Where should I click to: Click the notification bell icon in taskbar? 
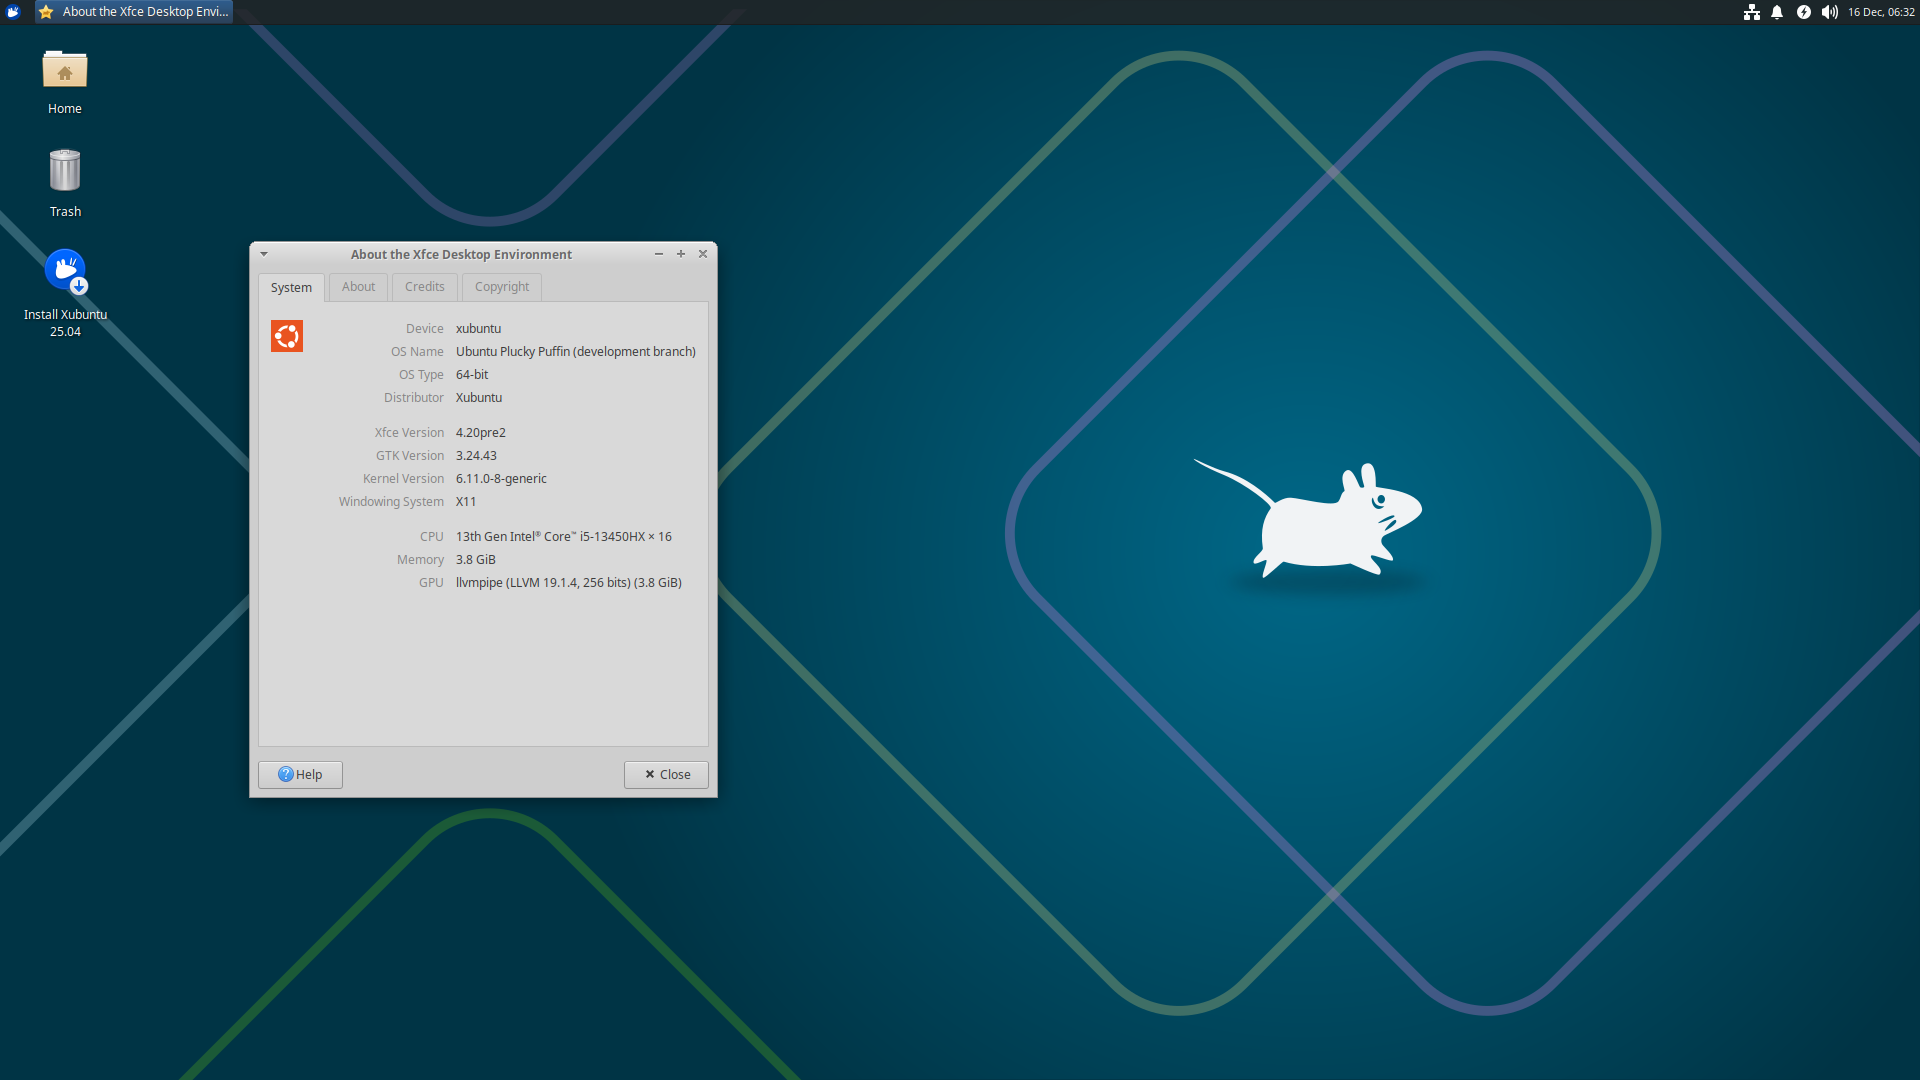(x=1775, y=12)
